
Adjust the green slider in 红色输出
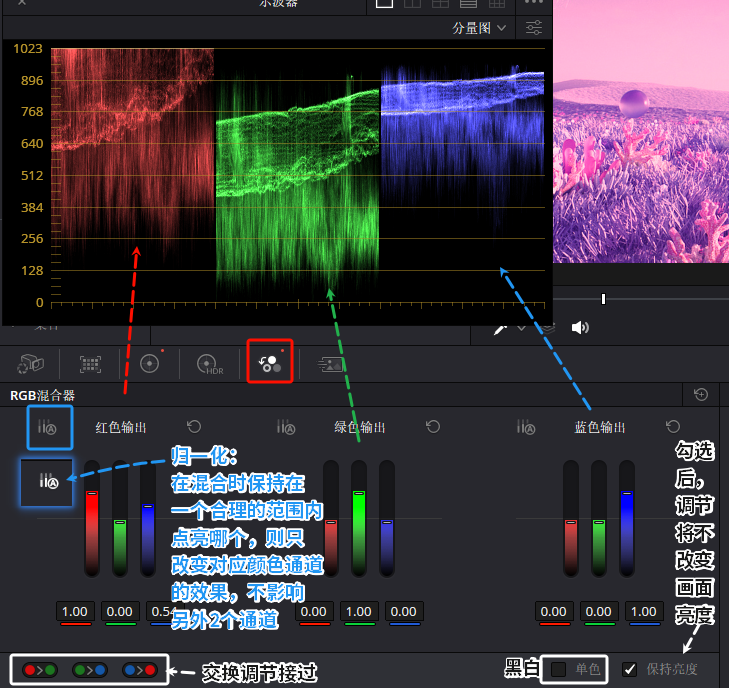click(x=120, y=519)
